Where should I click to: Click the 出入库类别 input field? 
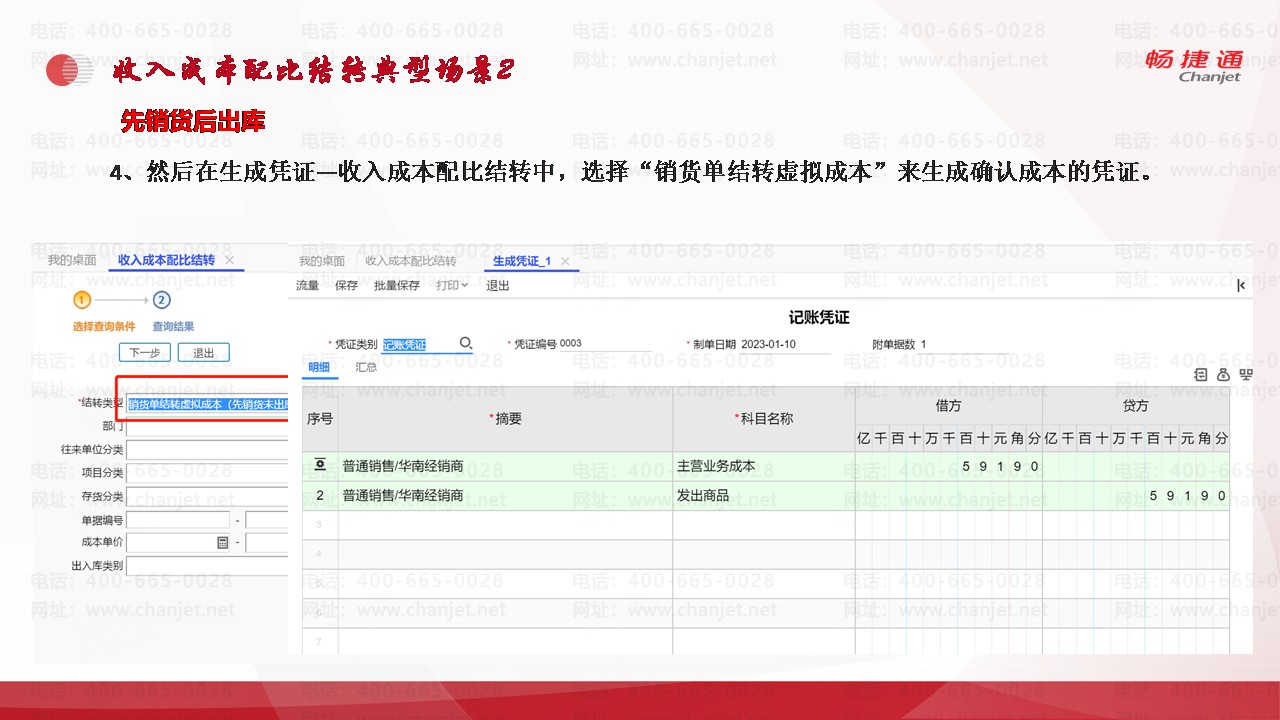[207, 566]
